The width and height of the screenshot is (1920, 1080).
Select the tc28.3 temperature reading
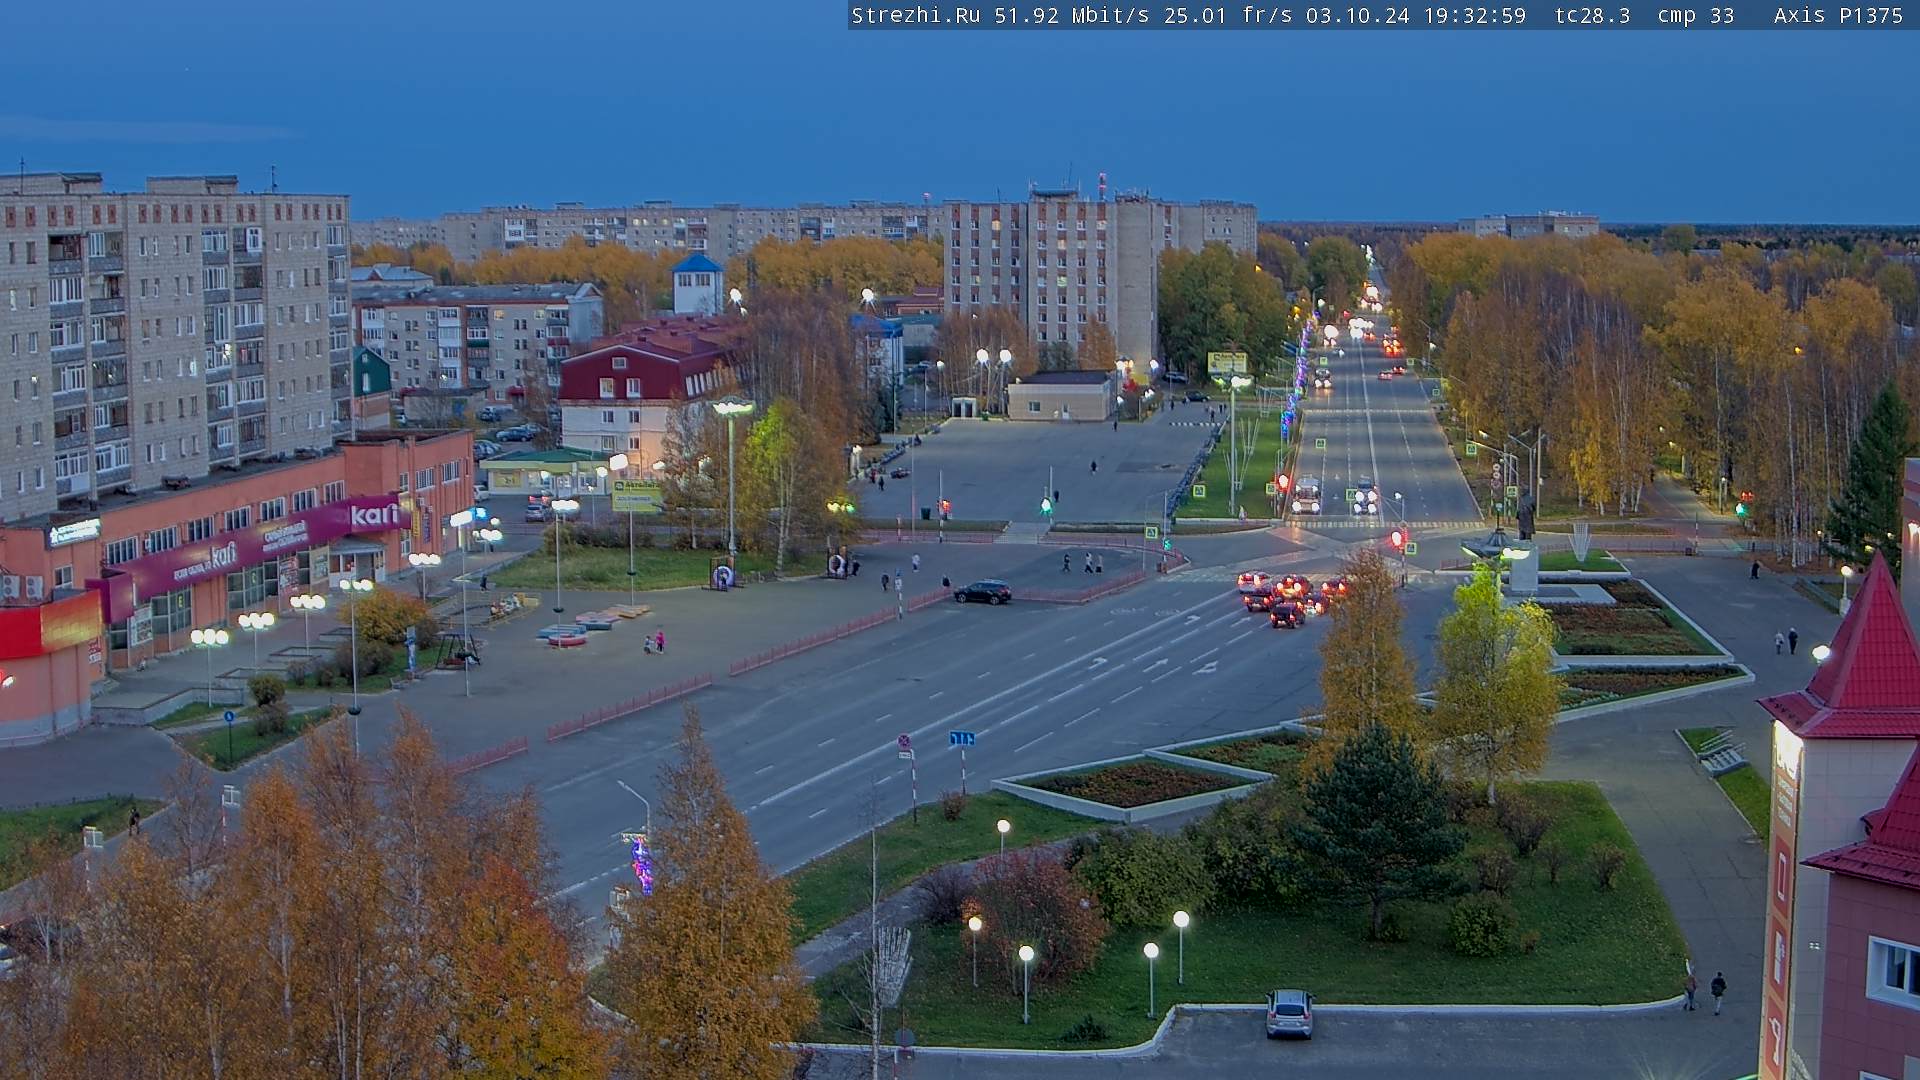(1593, 15)
